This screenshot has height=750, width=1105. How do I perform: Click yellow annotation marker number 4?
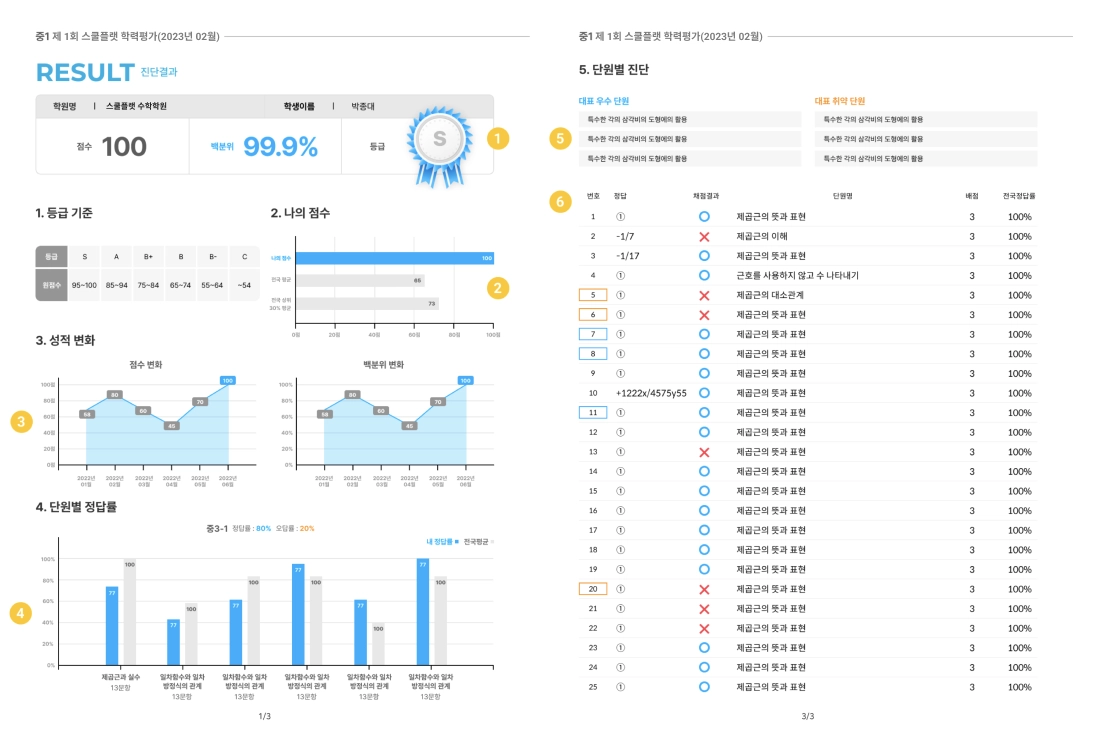point(20,613)
